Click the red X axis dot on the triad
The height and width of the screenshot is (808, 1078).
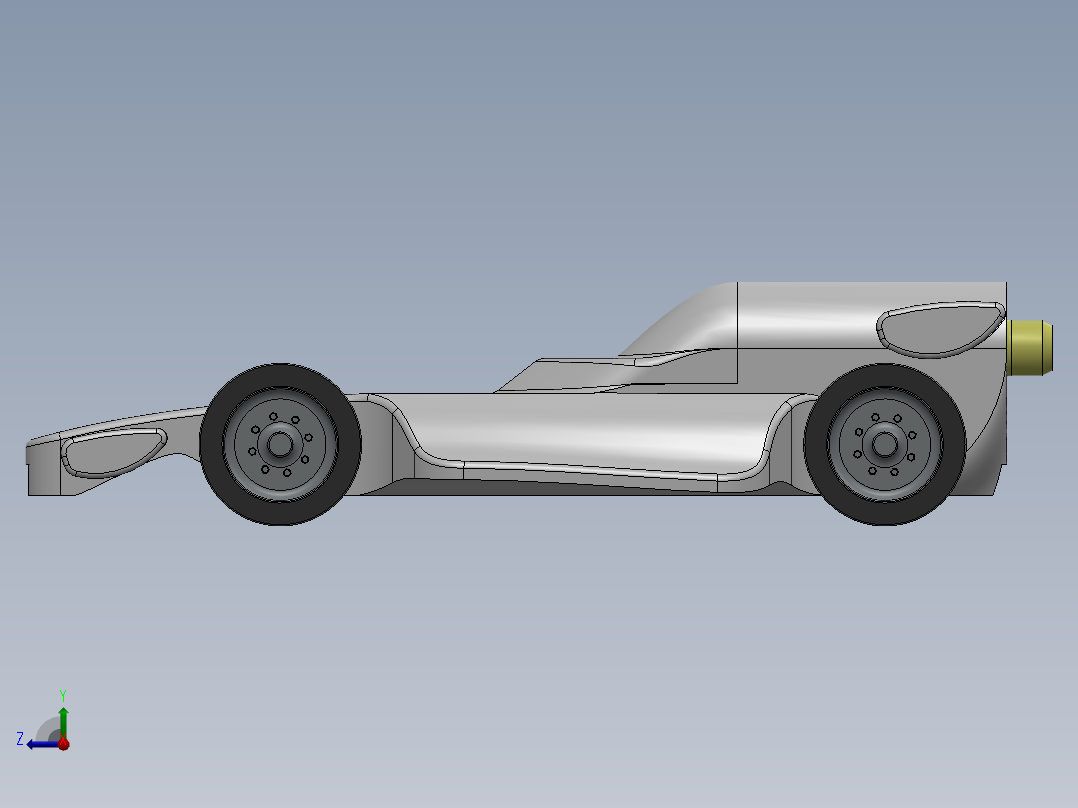(63, 743)
